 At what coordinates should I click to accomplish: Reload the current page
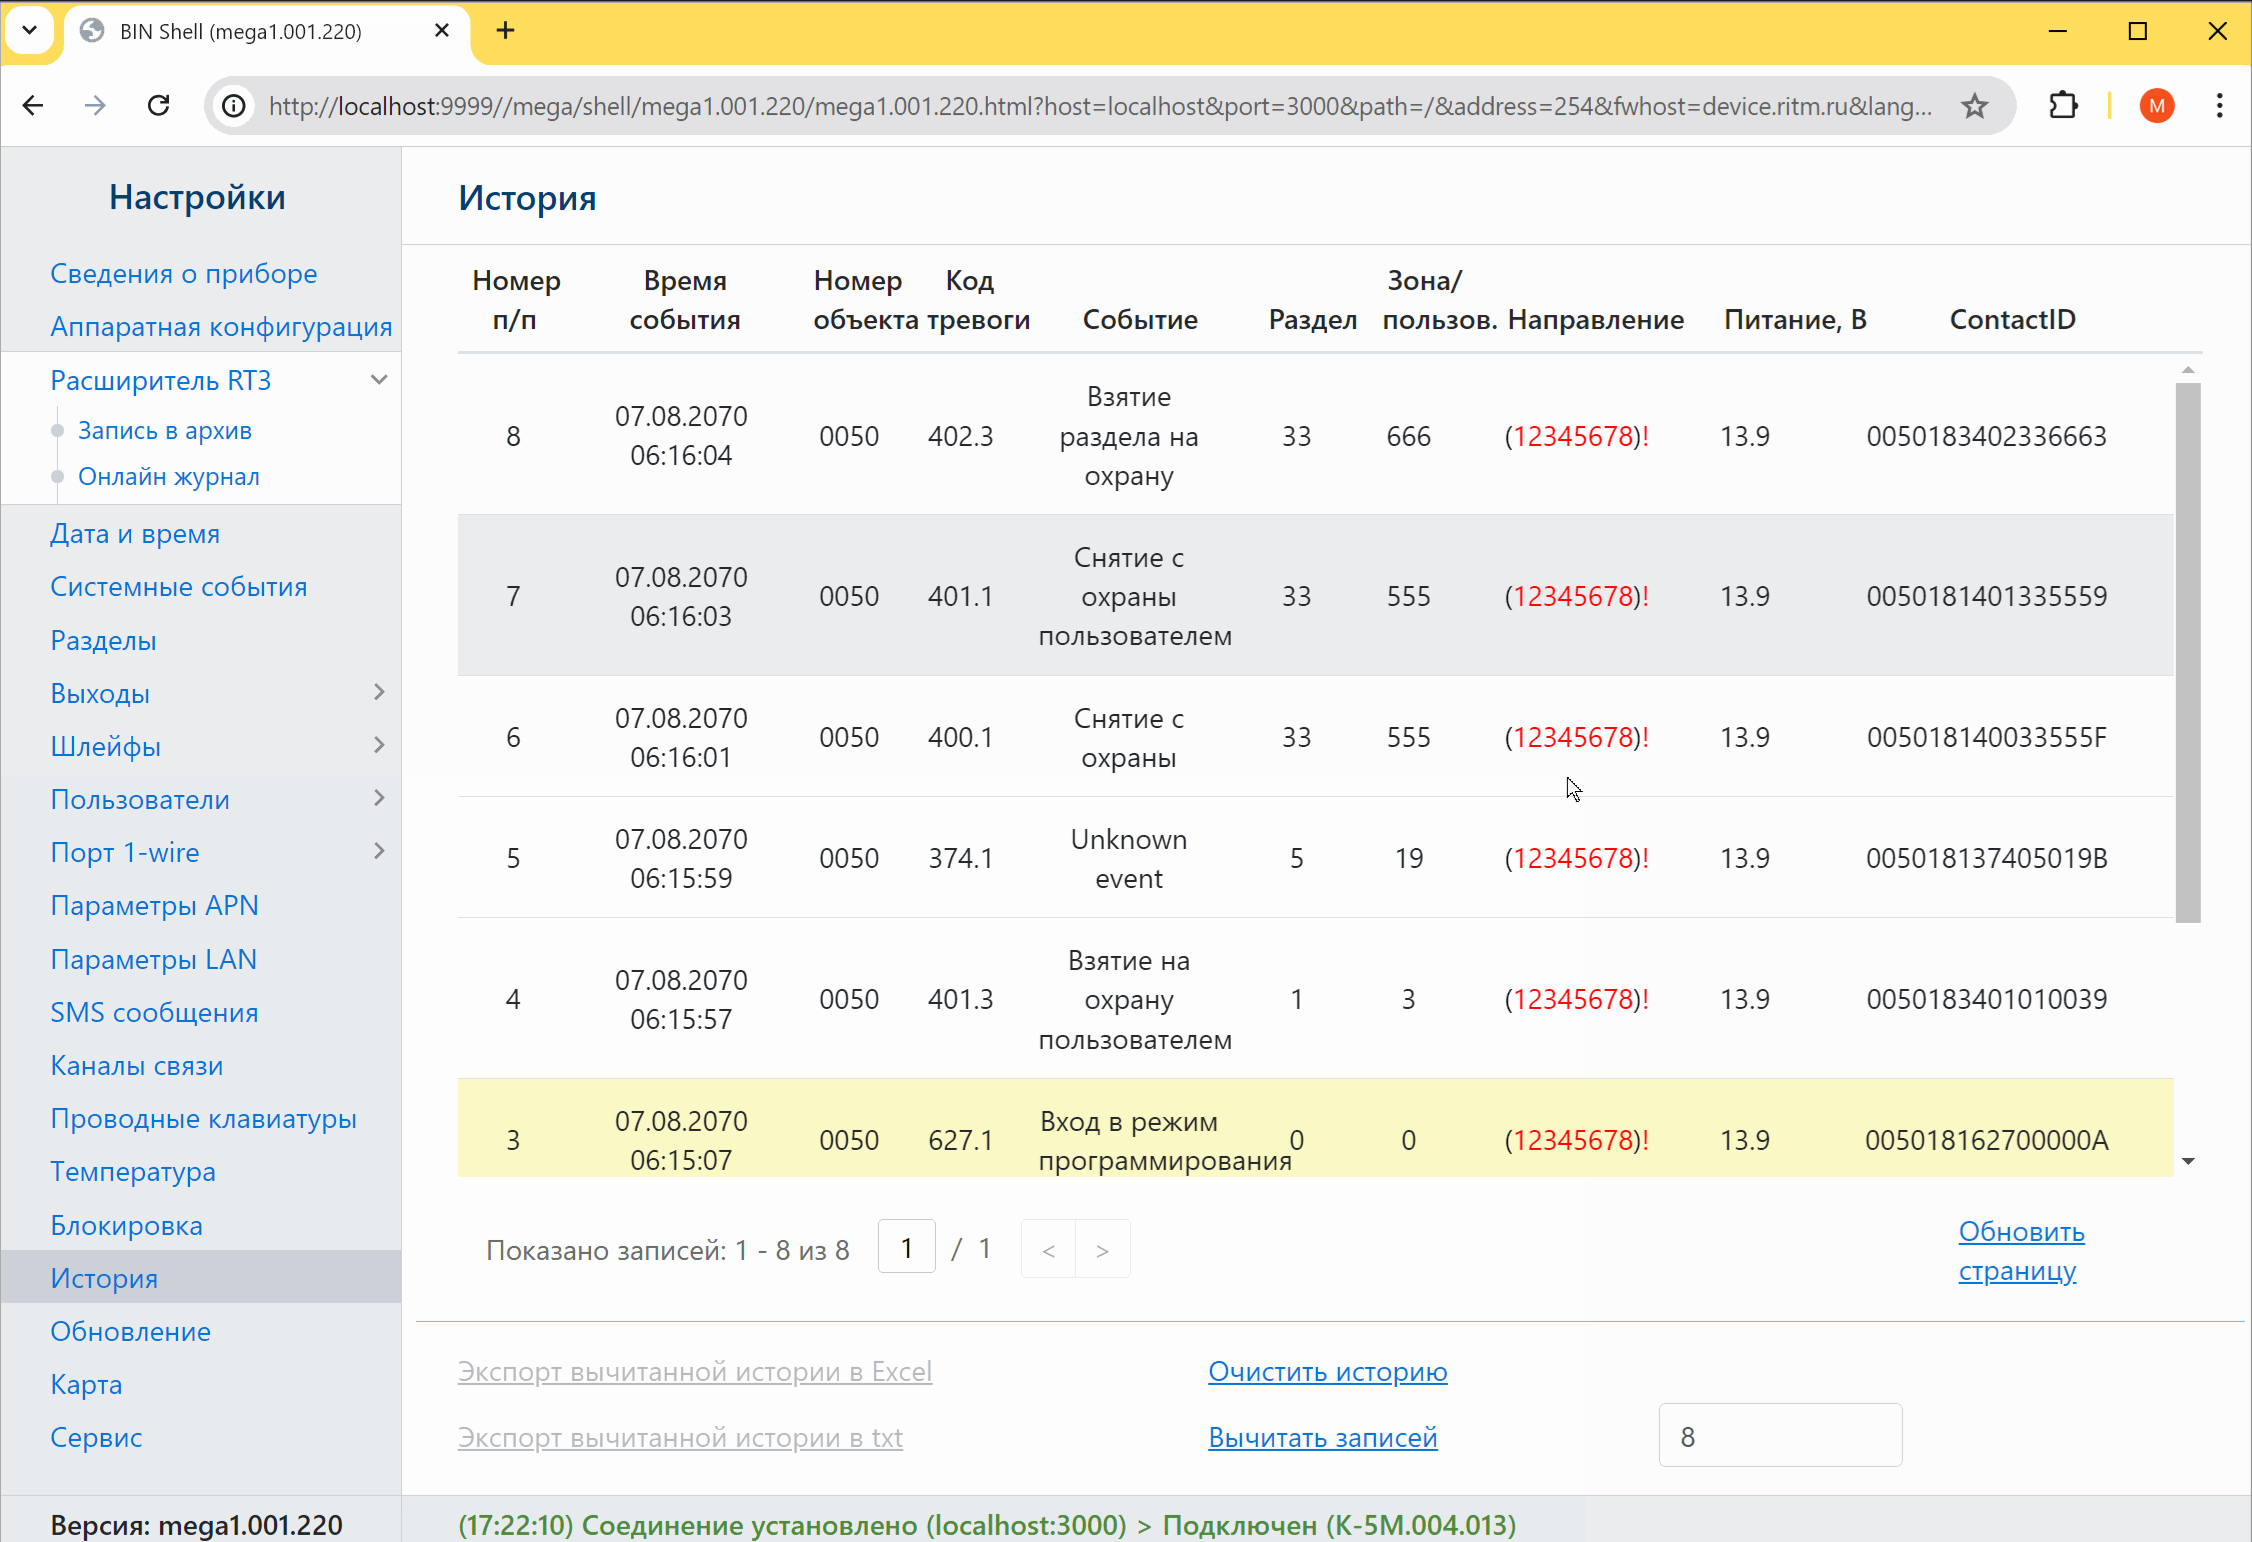point(158,105)
